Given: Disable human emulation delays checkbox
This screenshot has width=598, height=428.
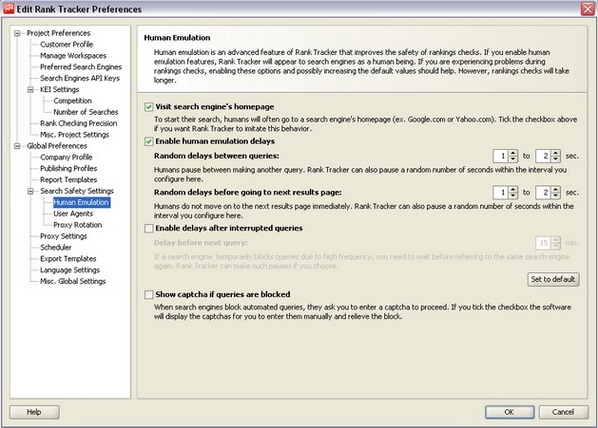Looking at the screenshot, I should (x=149, y=142).
